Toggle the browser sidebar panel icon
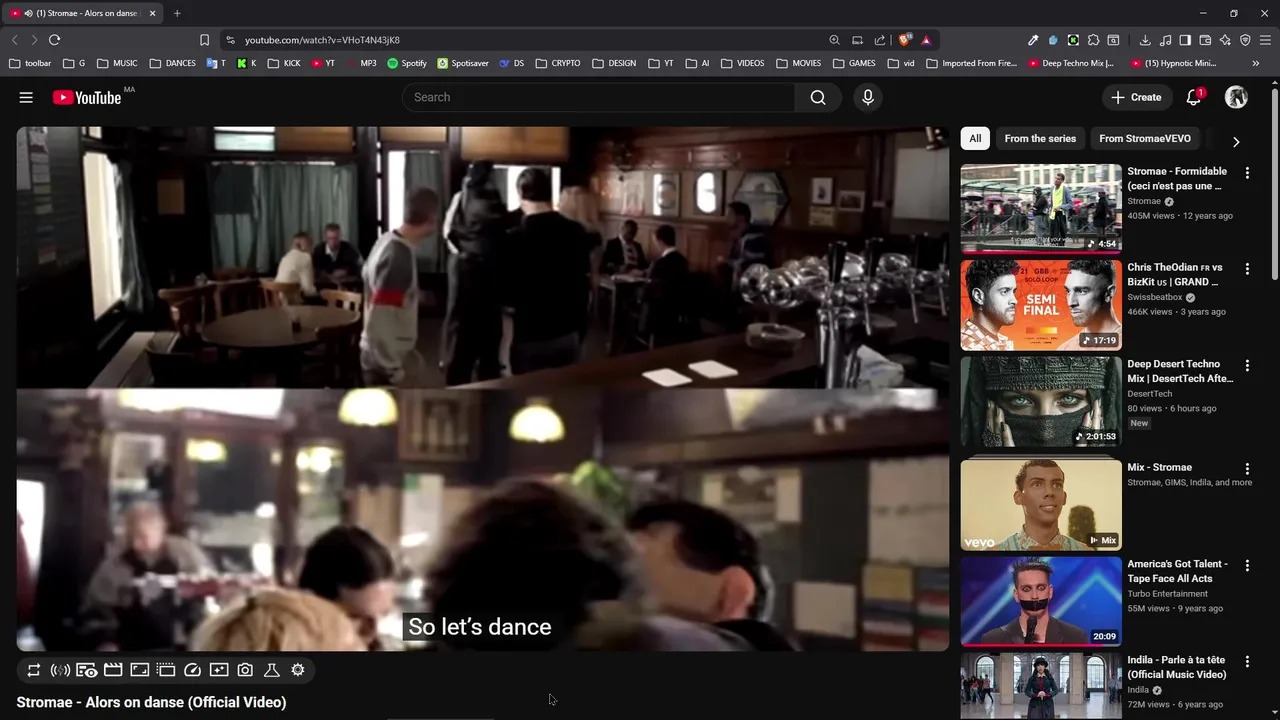The width and height of the screenshot is (1280, 720). (1185, 40)
